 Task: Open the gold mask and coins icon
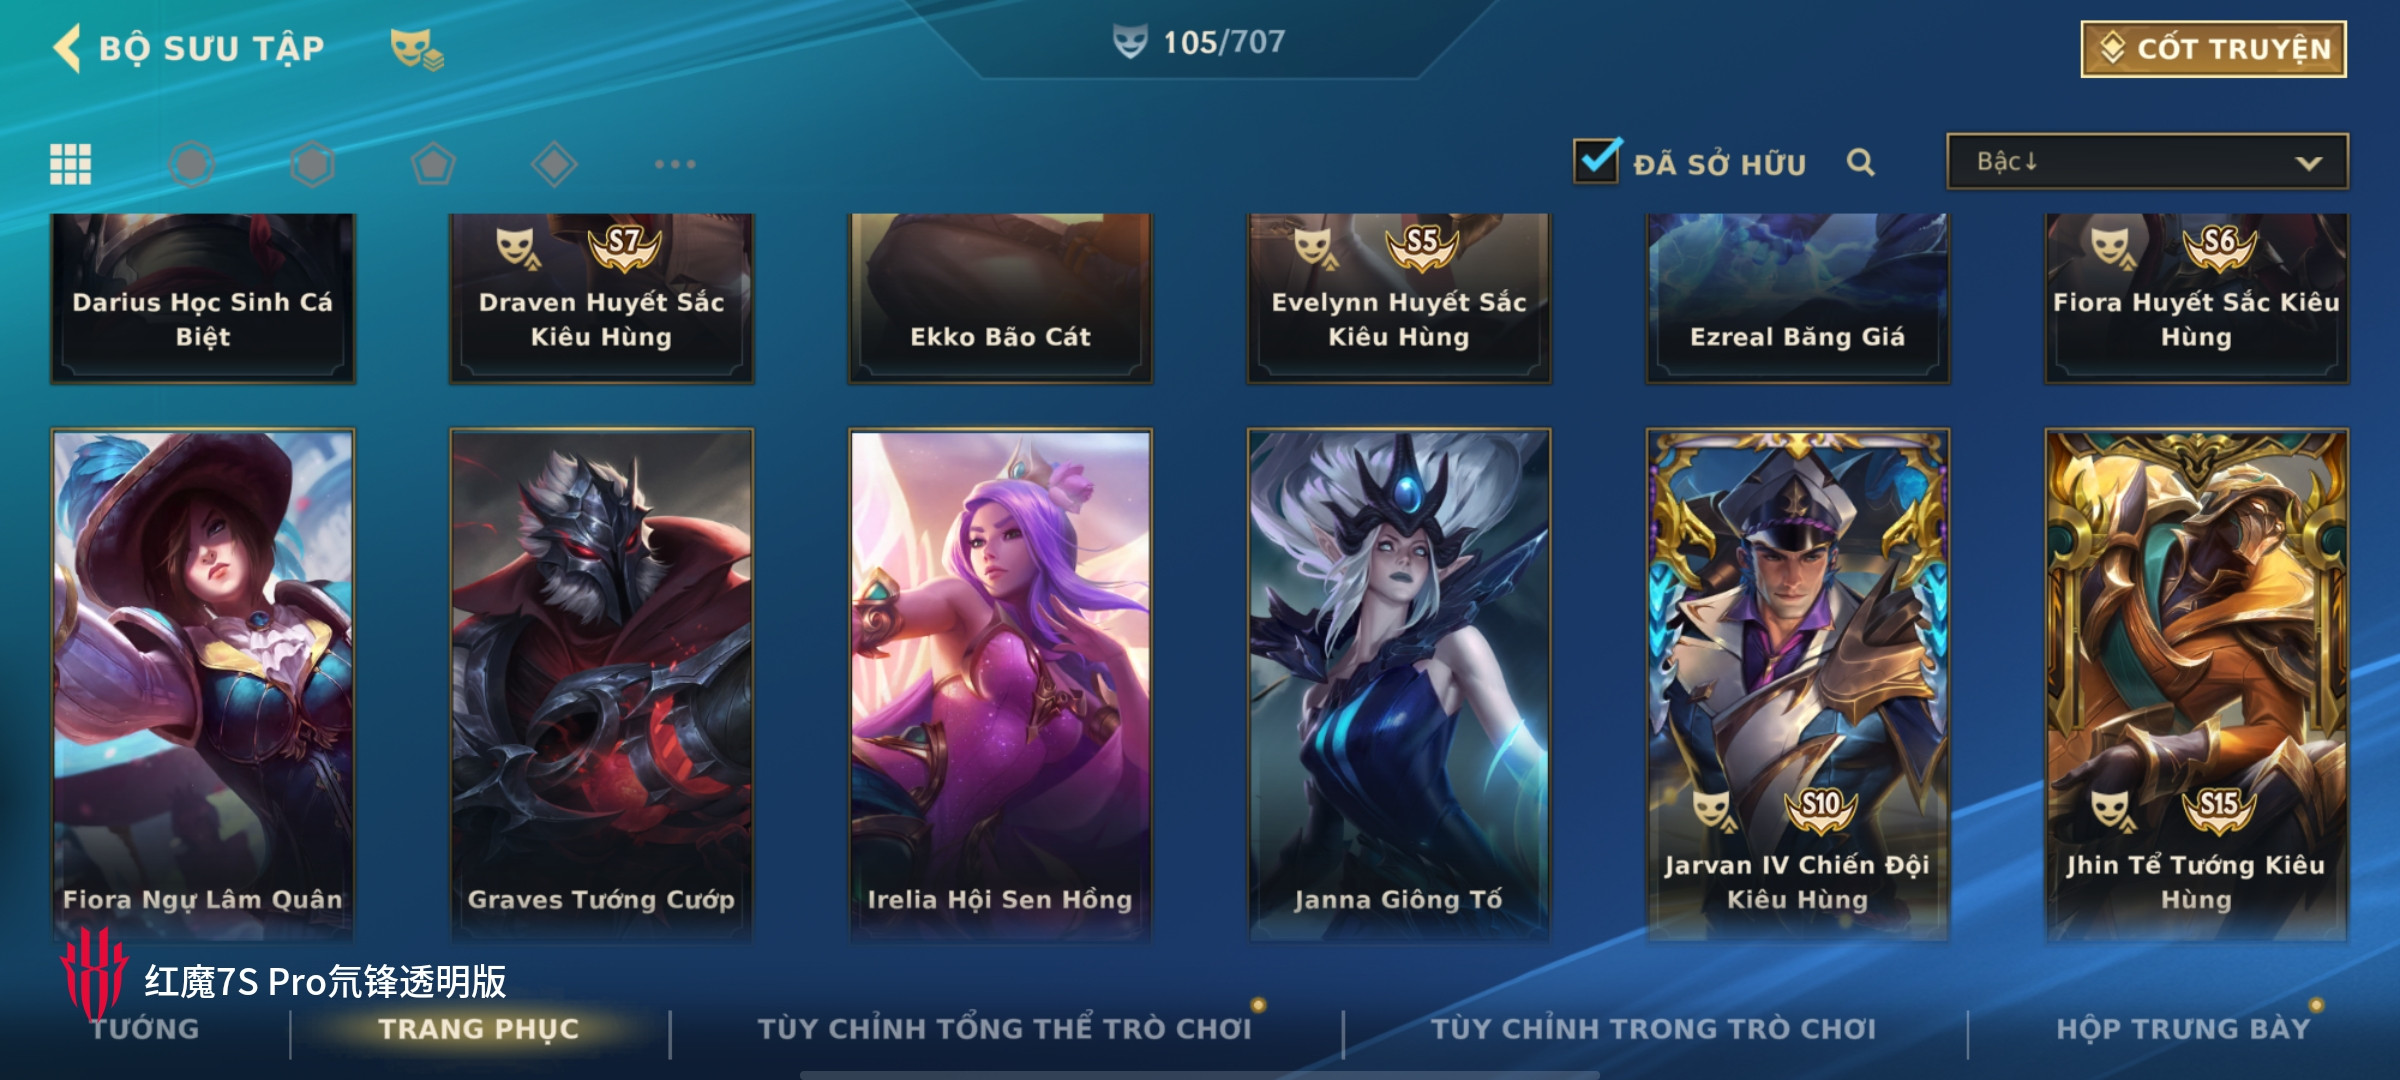(417, 49)
